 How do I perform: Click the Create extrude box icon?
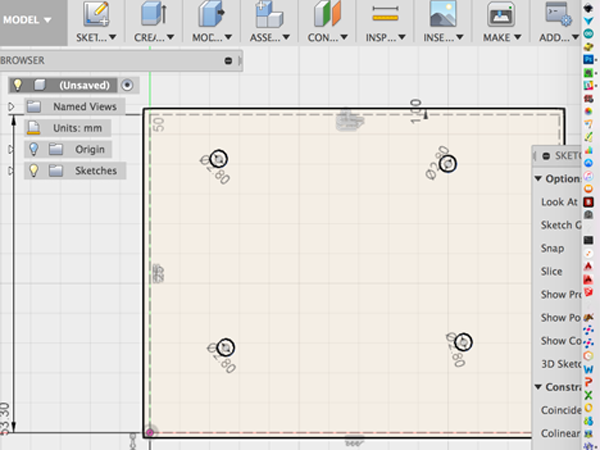coord(154,15)
